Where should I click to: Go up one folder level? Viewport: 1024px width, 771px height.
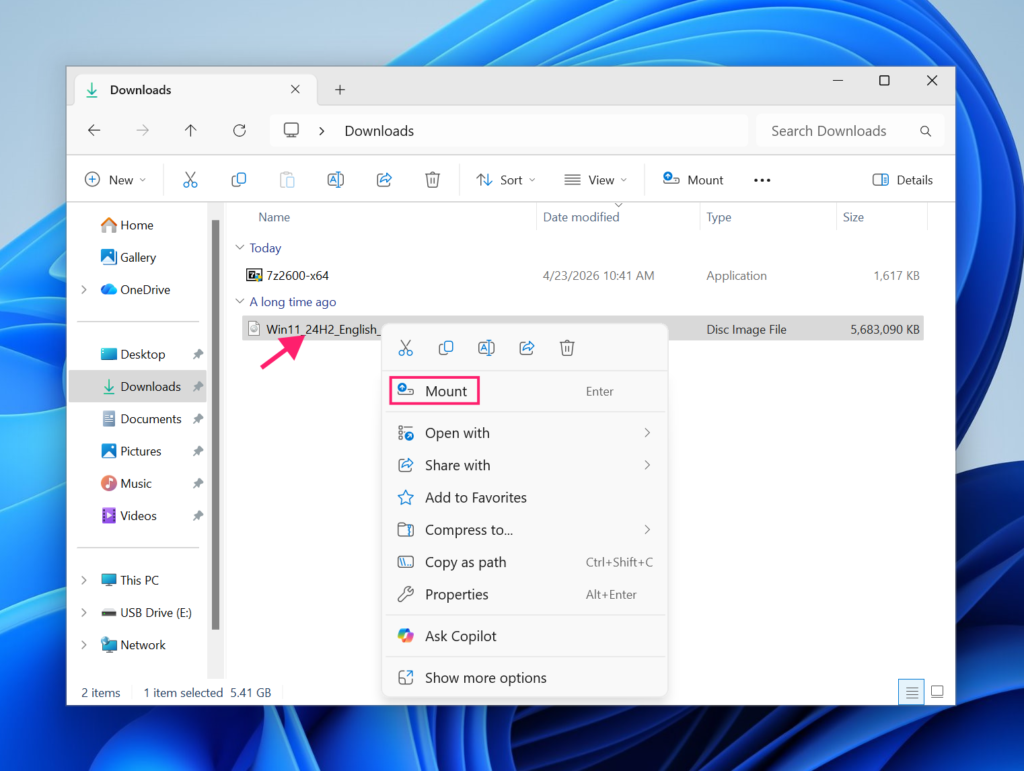[x=191, y=131]
